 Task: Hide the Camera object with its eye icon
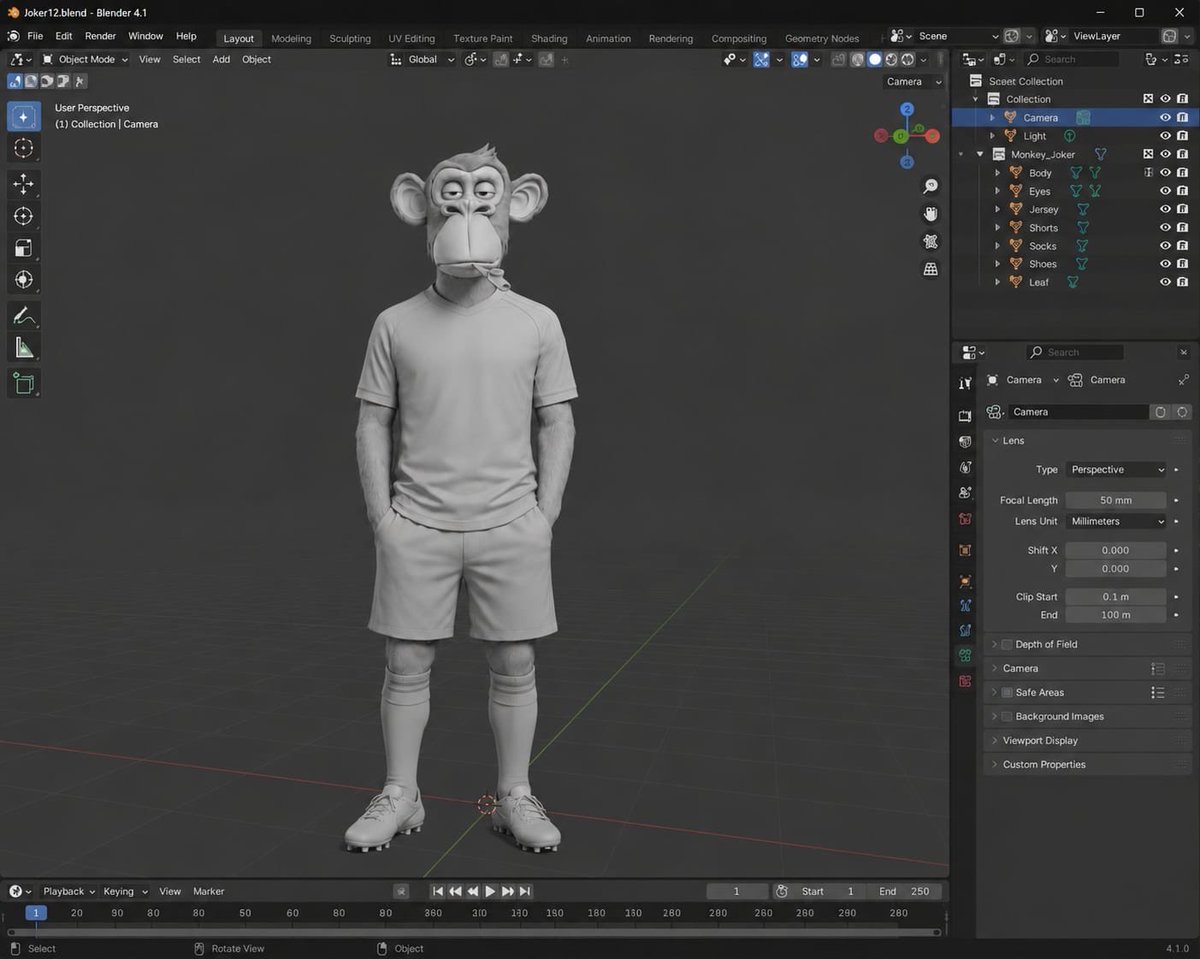(x=1165, y=118)
